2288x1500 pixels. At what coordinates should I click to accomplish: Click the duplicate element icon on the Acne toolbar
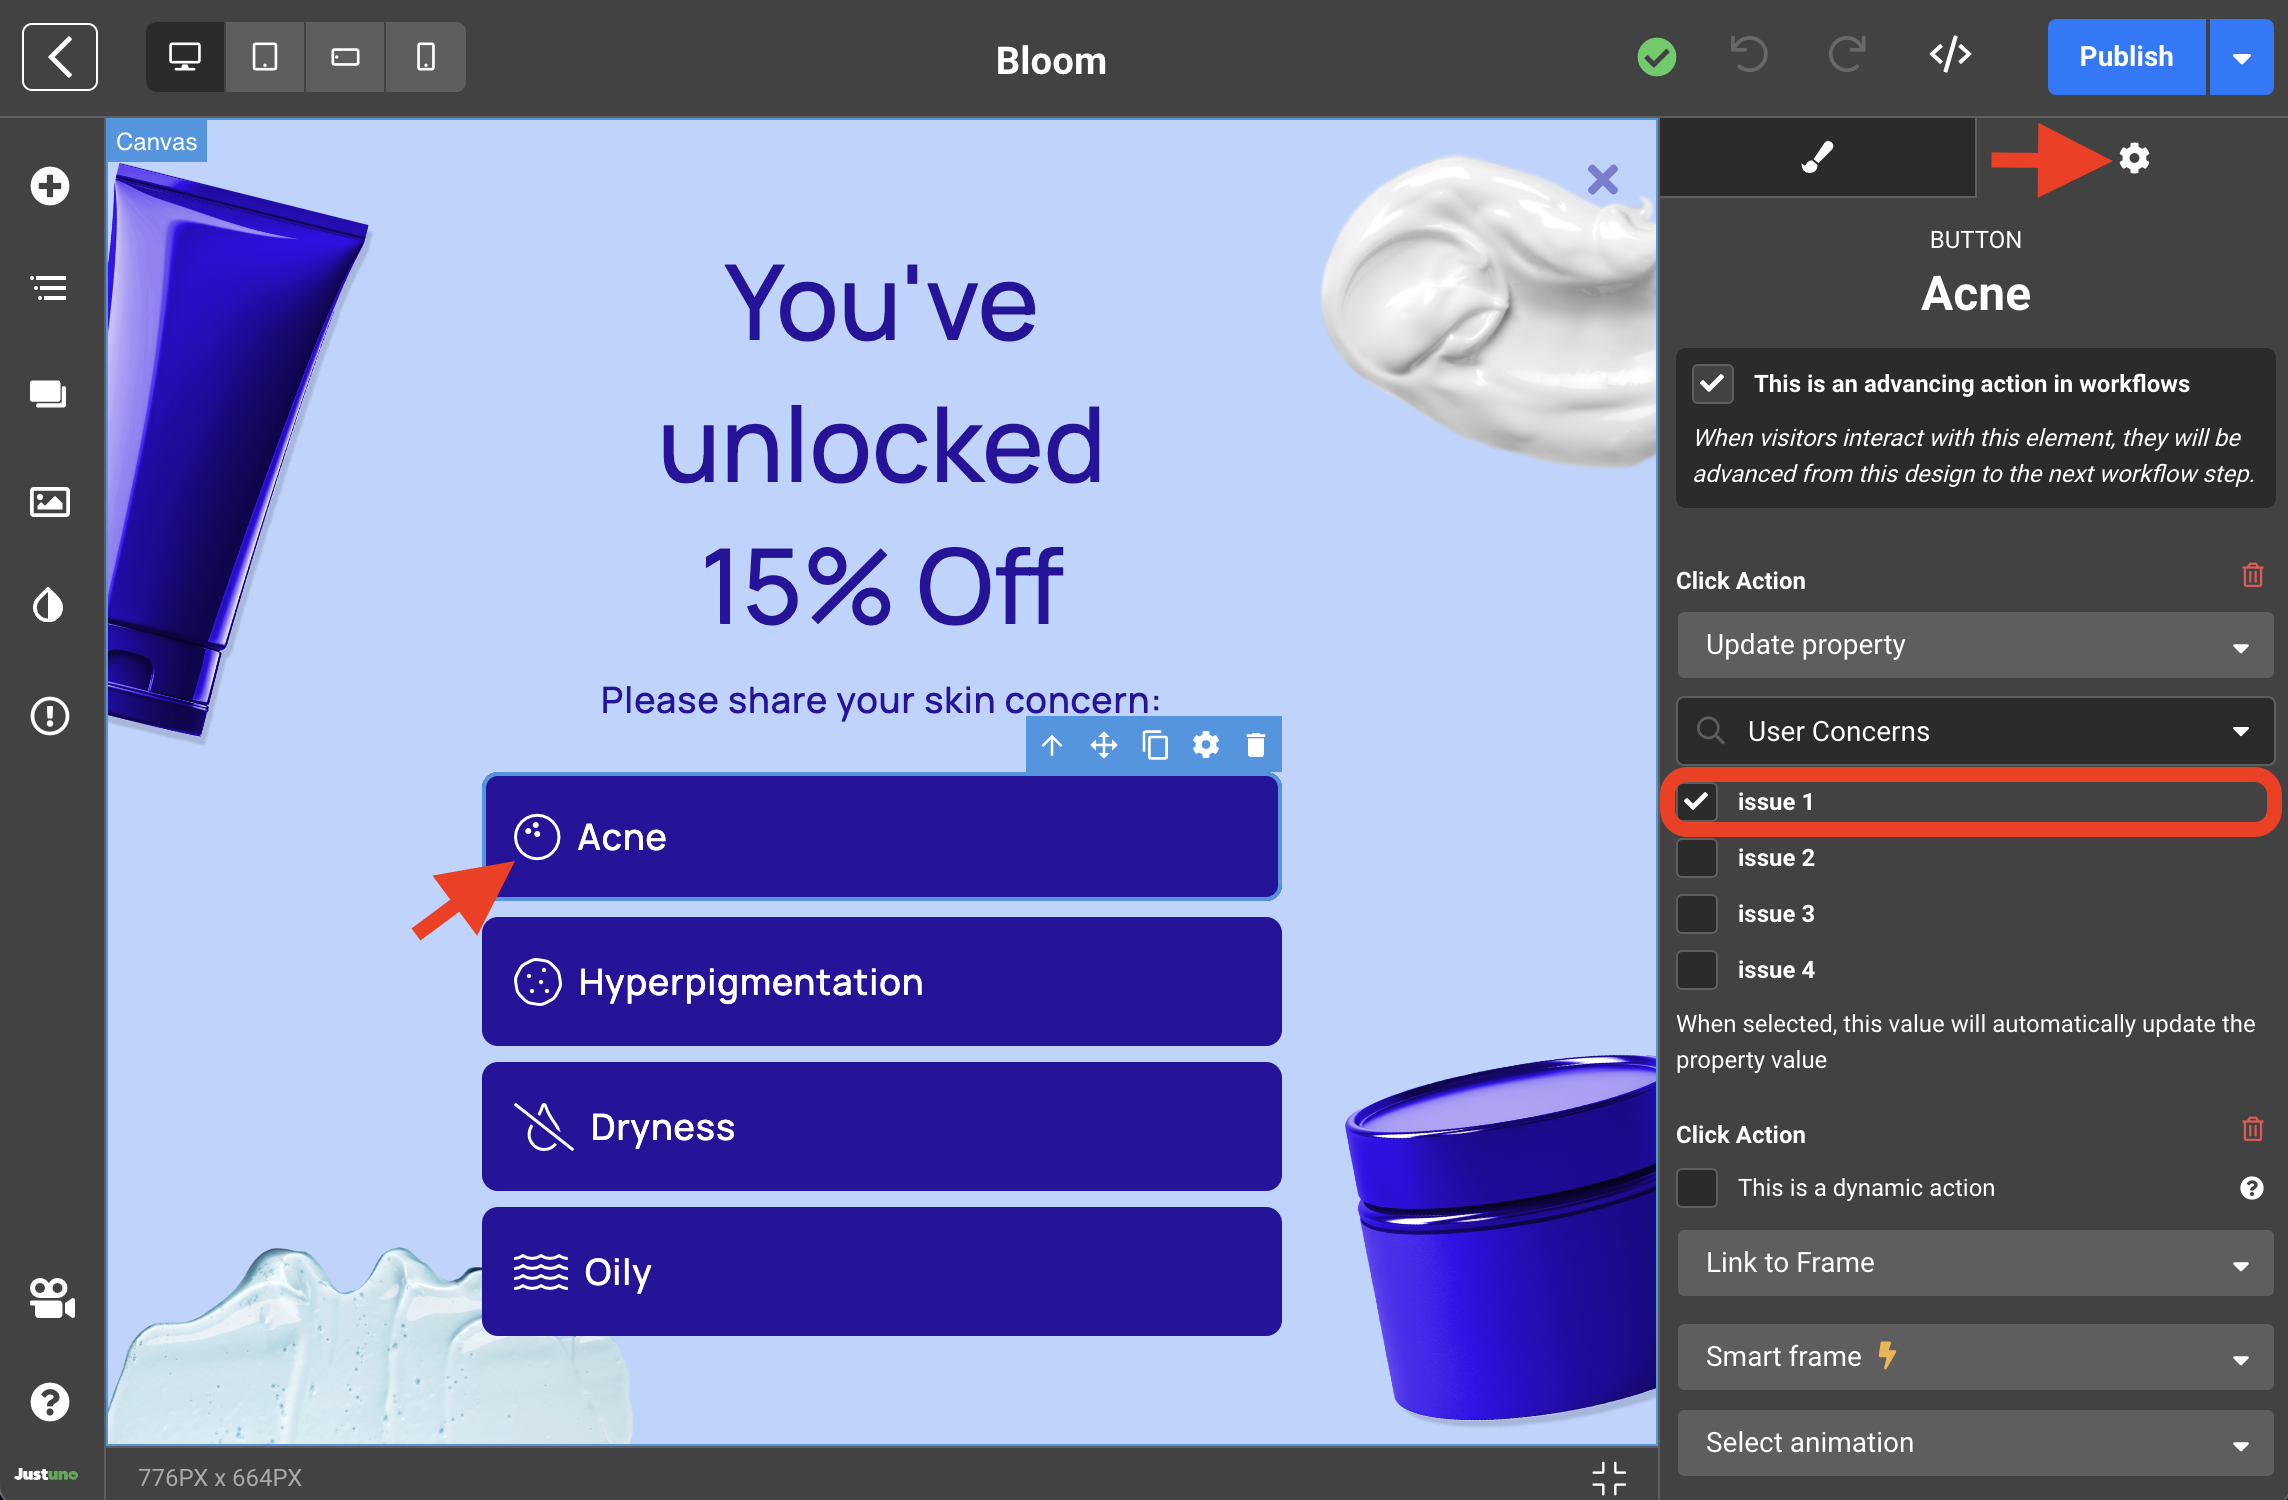pos(1155,745)
